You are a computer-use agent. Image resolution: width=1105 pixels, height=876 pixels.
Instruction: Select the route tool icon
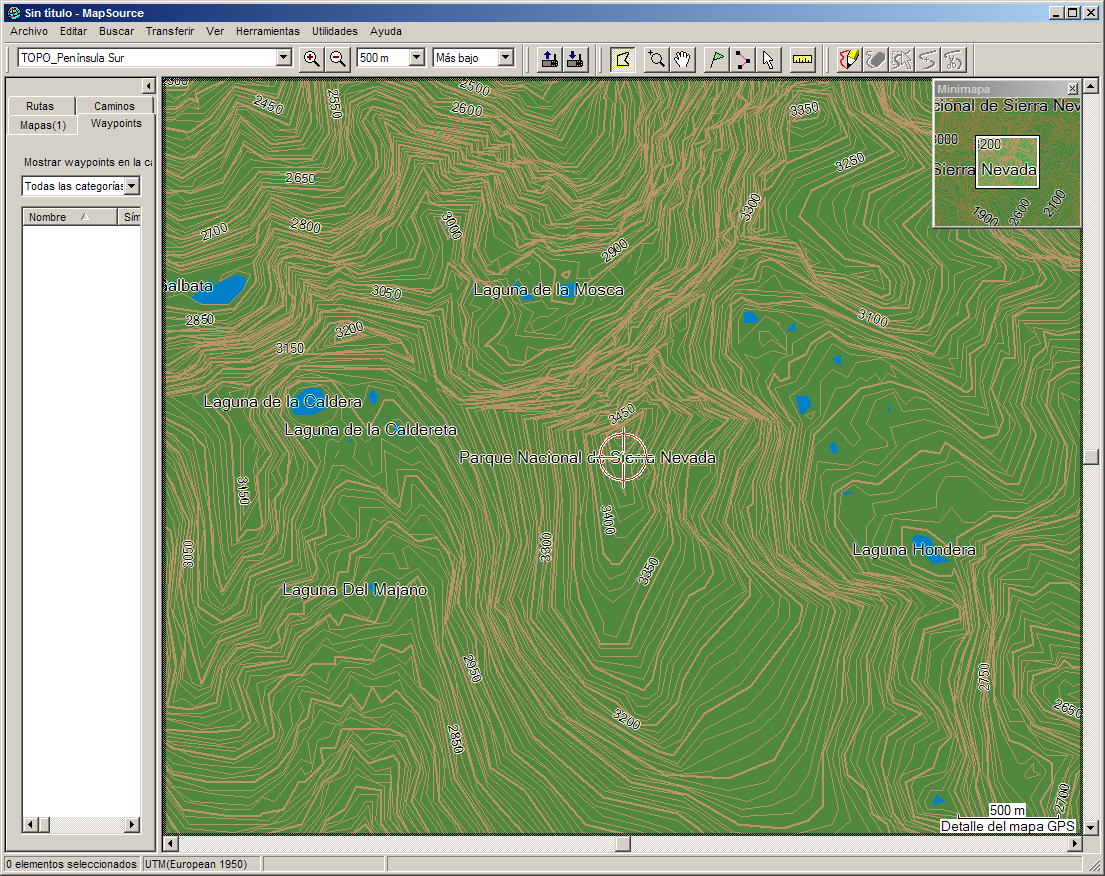(742, 59)
